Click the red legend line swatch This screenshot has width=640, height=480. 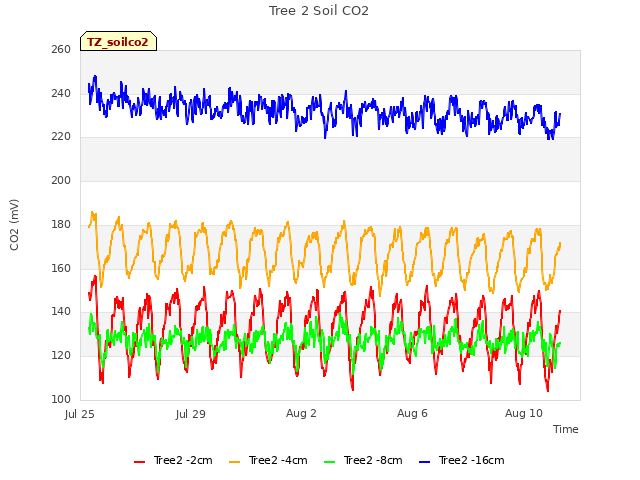140,462
